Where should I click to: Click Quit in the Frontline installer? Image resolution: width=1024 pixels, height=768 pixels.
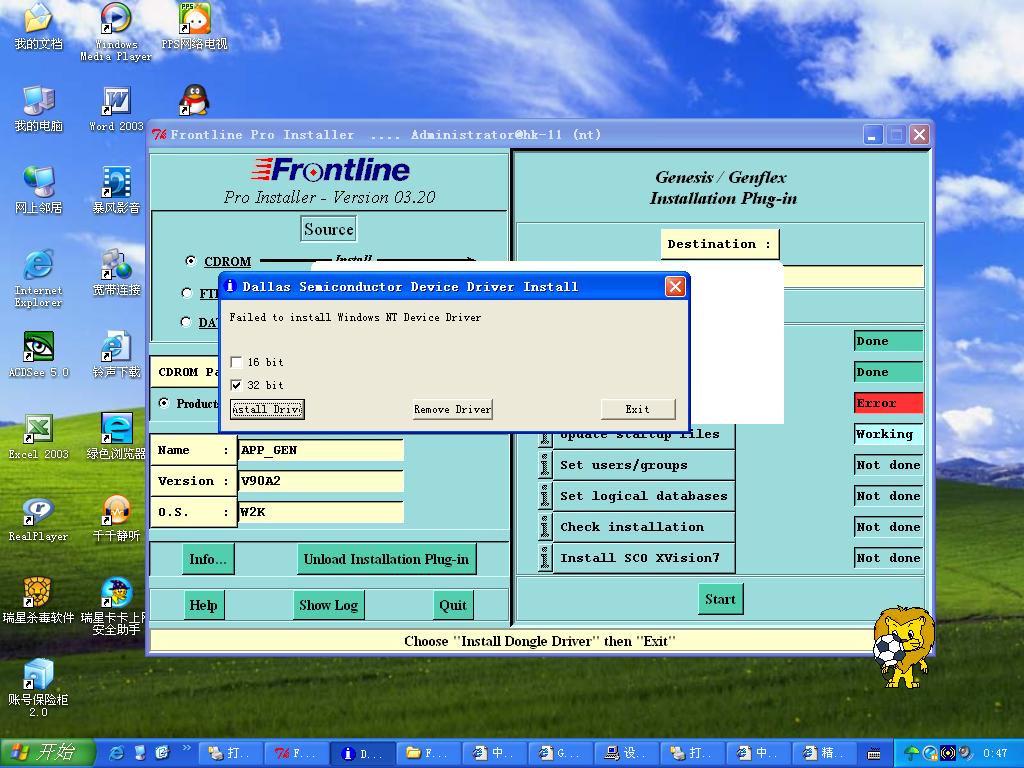click(453, 605)
